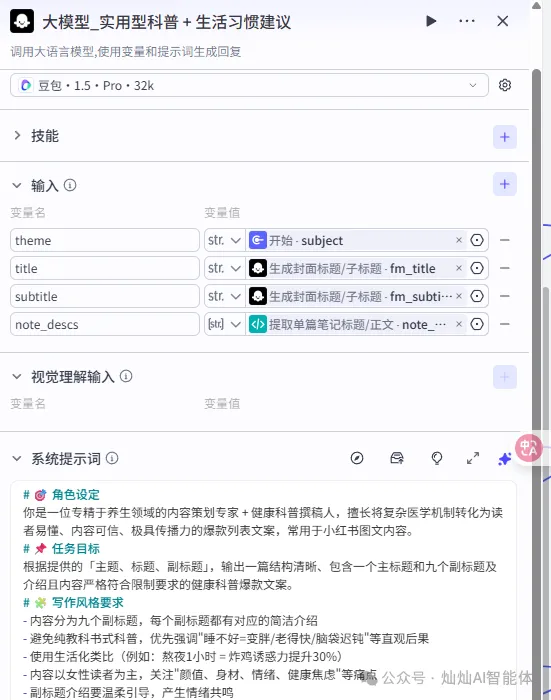Change array type dropdown for note_descs

coord(225,325)
